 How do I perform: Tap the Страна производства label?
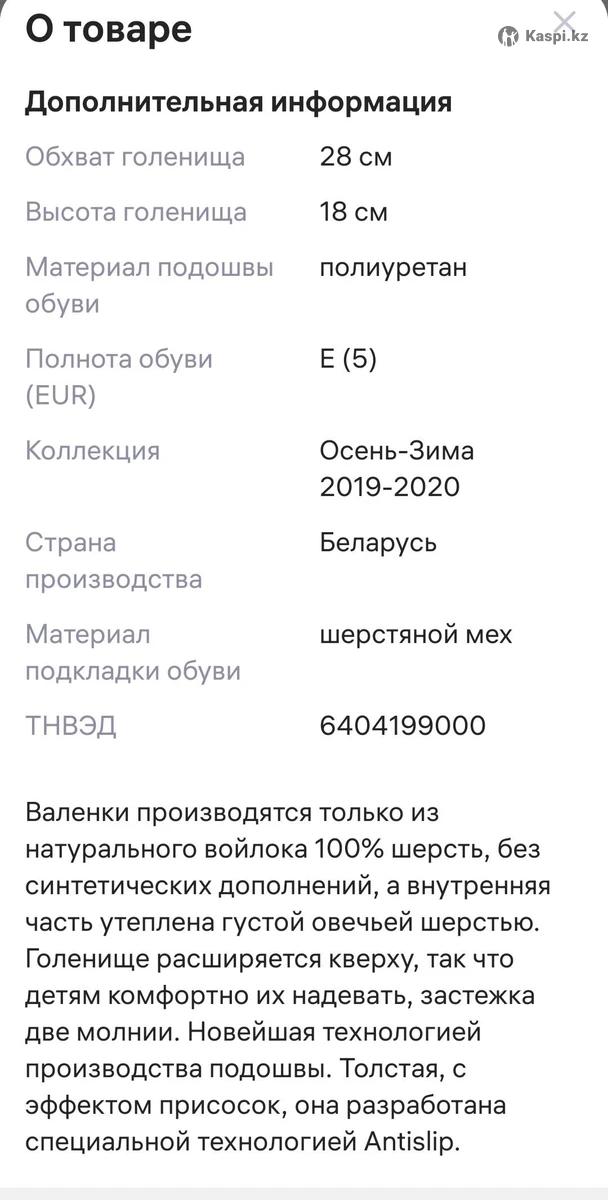[x=113, y=561]
